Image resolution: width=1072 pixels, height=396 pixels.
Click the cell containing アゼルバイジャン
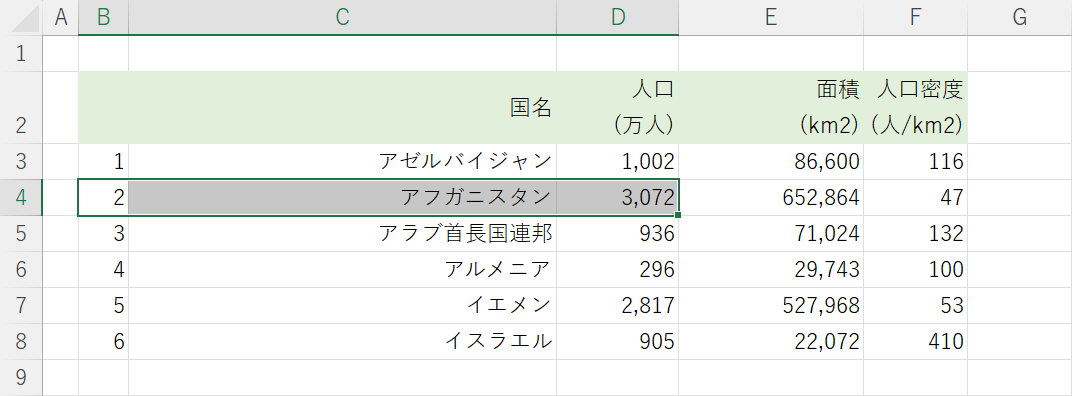(x=343, y=162)
